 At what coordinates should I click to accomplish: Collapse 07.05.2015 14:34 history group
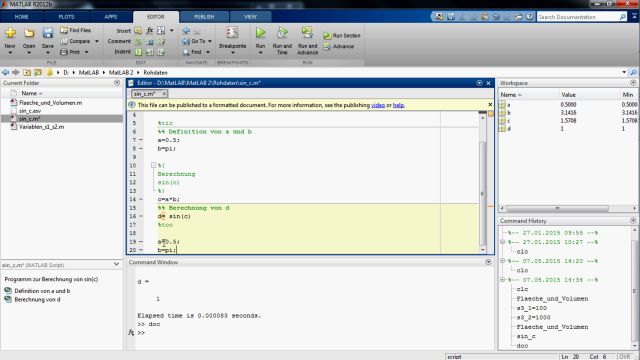(503, 280)
